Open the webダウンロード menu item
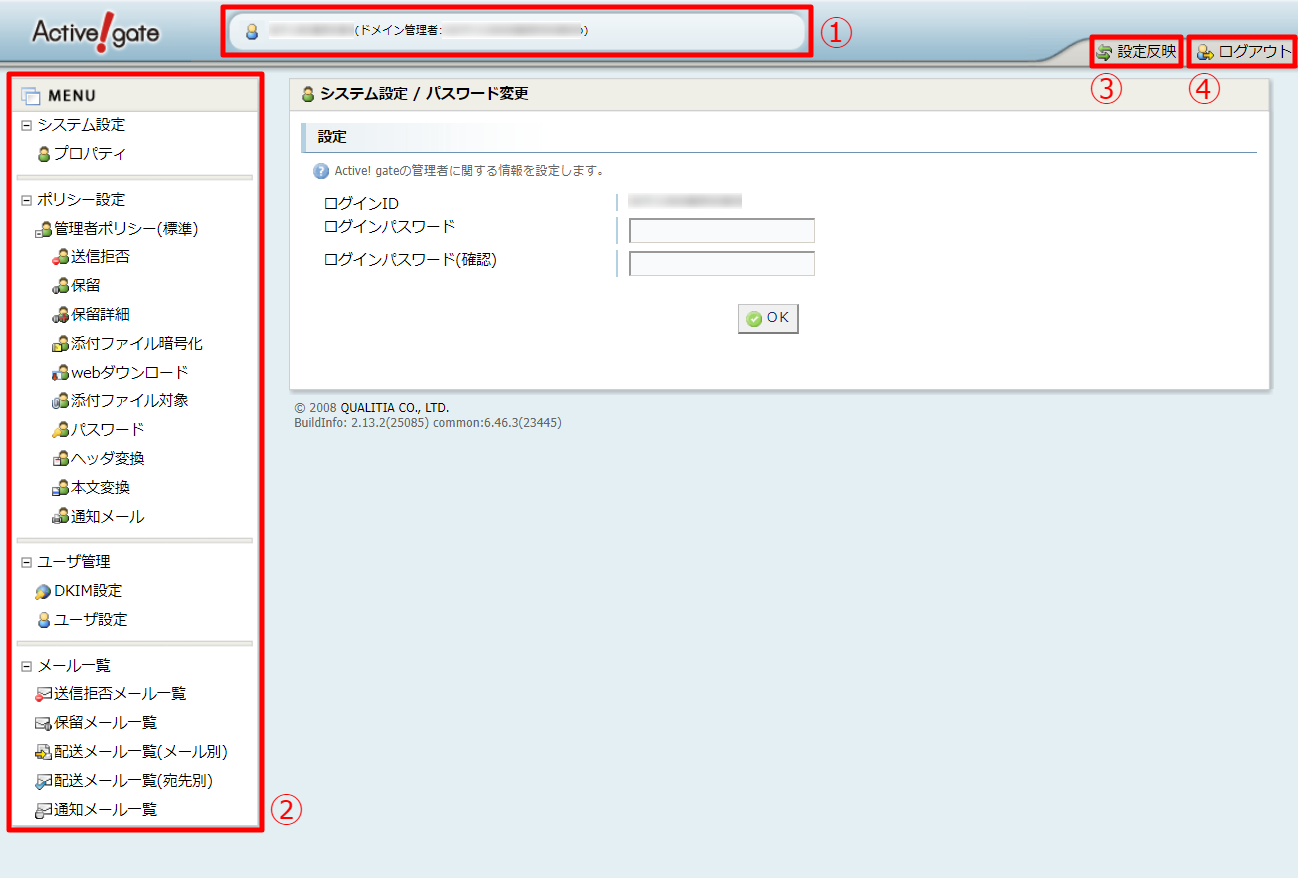This screenshot has height=878, width=1298. click(129, 372)
